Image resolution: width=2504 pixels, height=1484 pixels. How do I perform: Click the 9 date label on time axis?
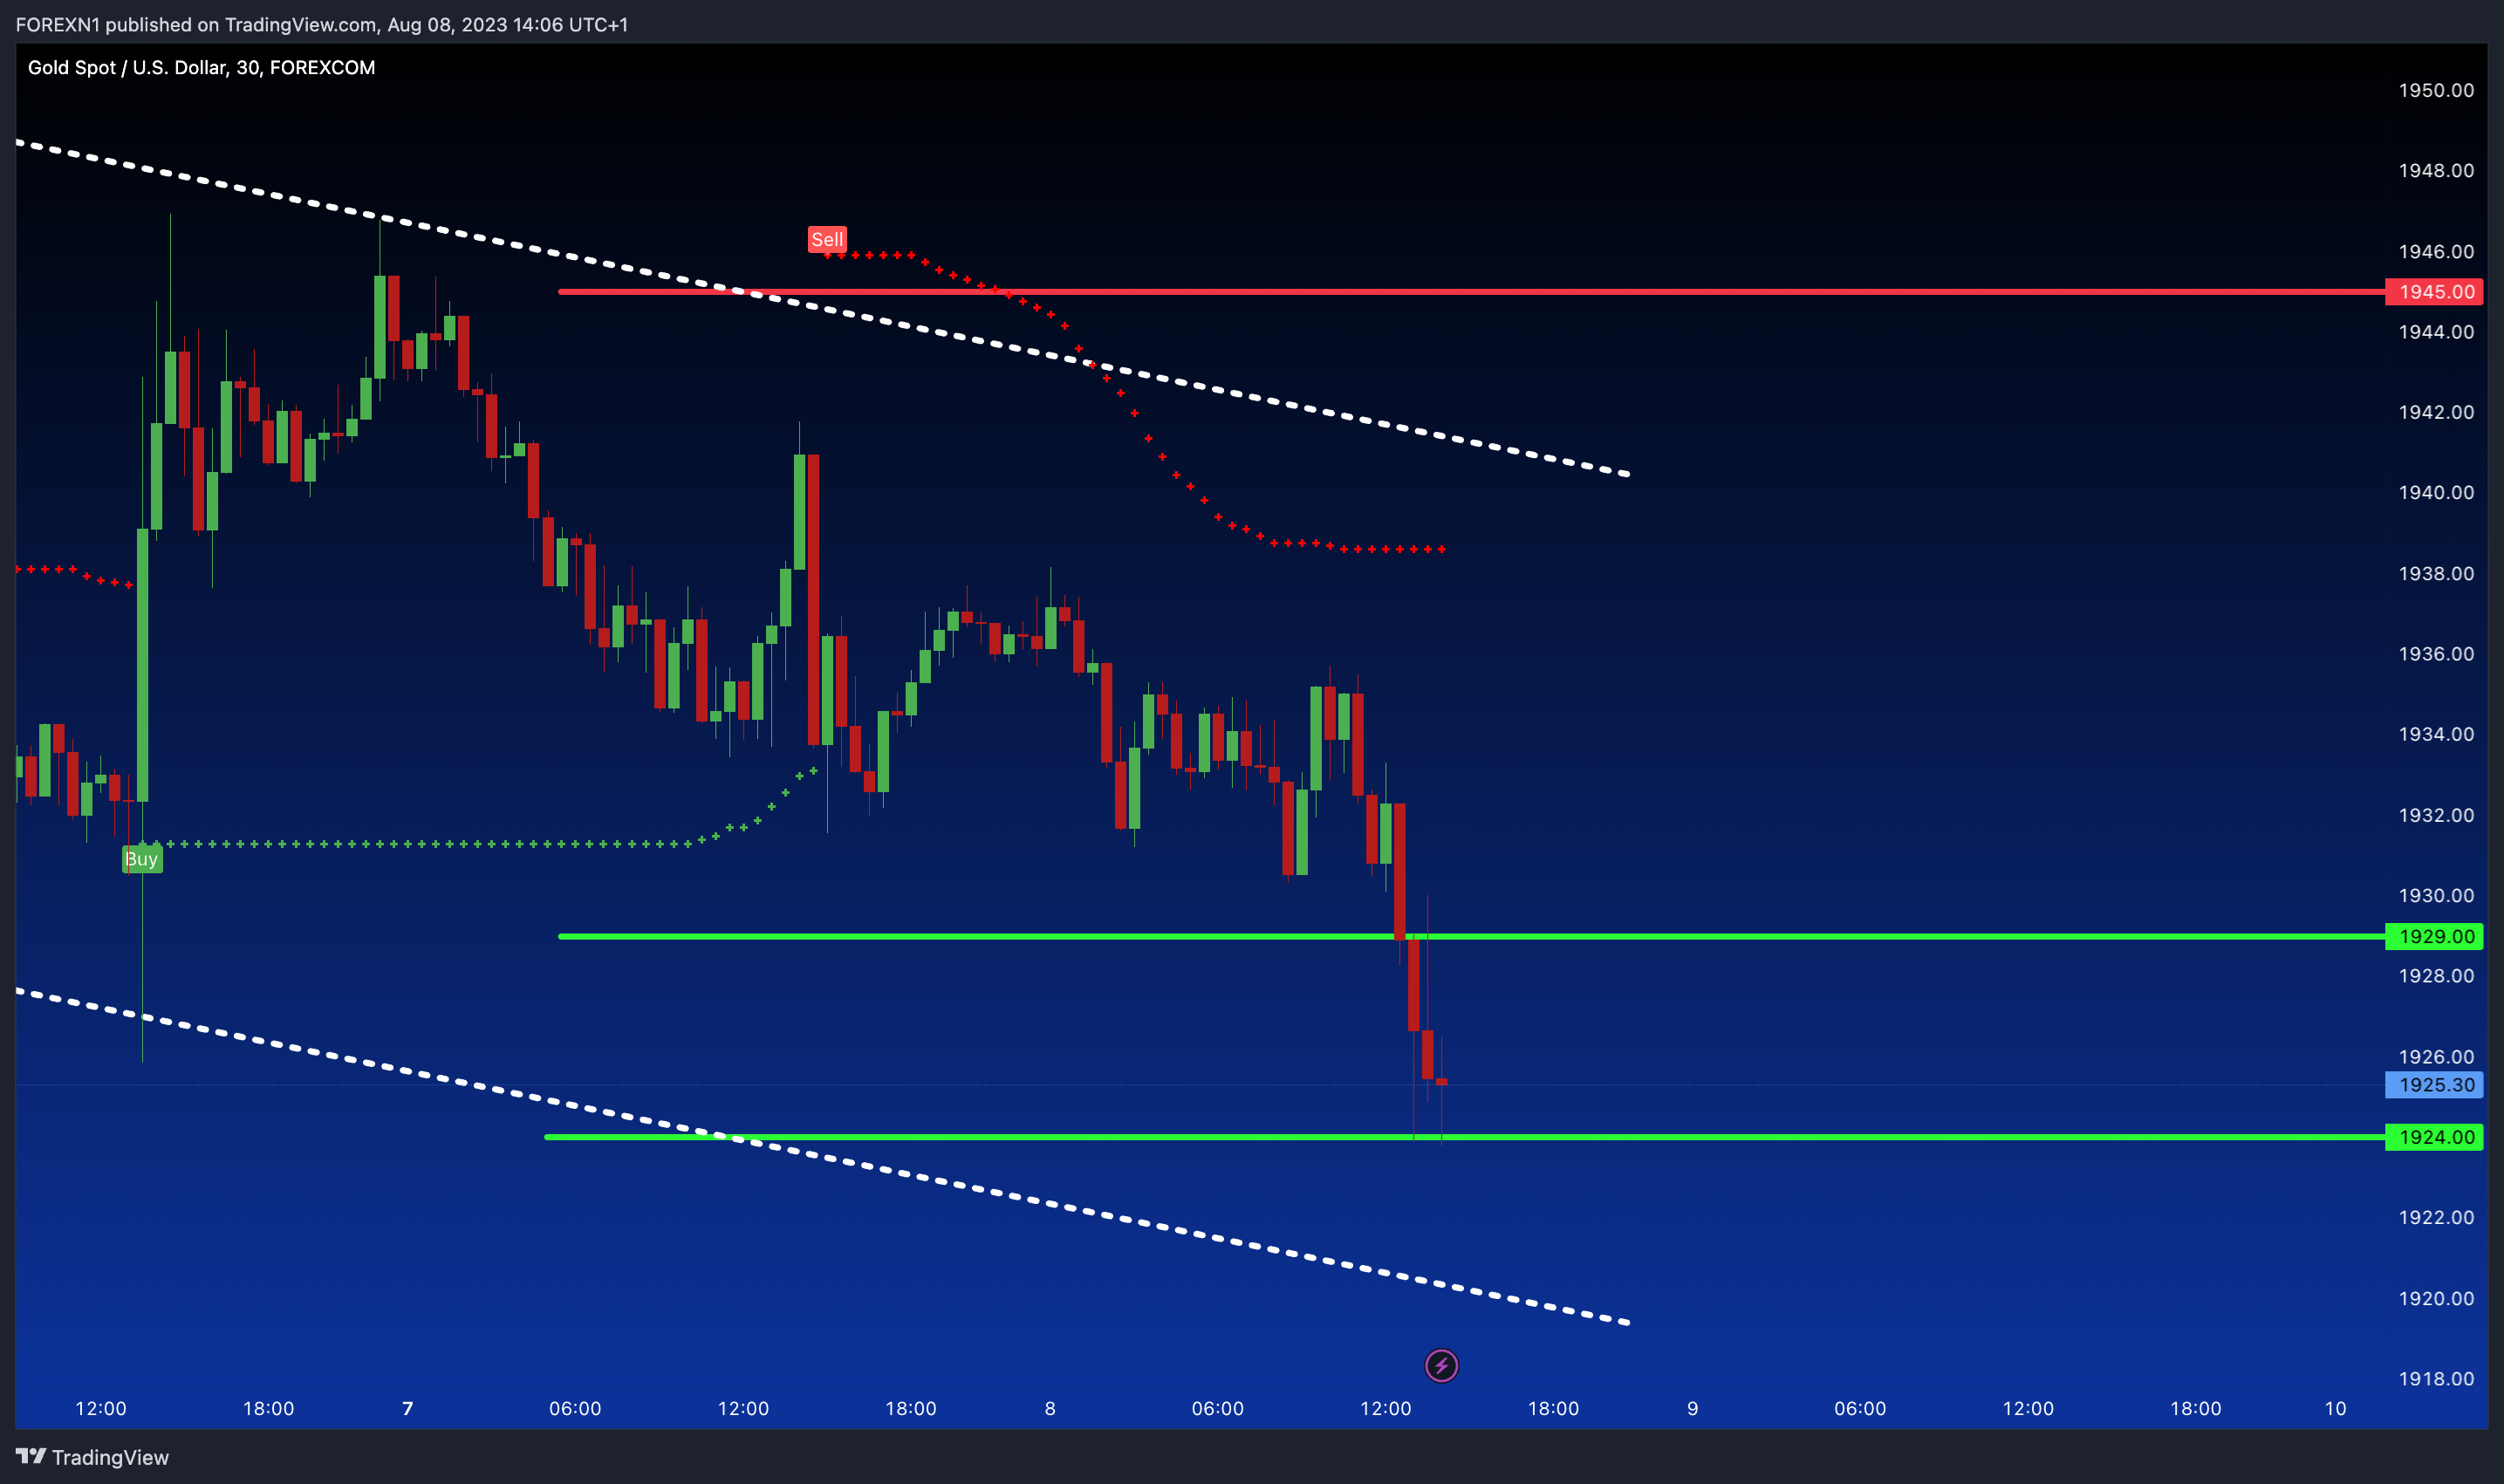tap(1692, 1408)
